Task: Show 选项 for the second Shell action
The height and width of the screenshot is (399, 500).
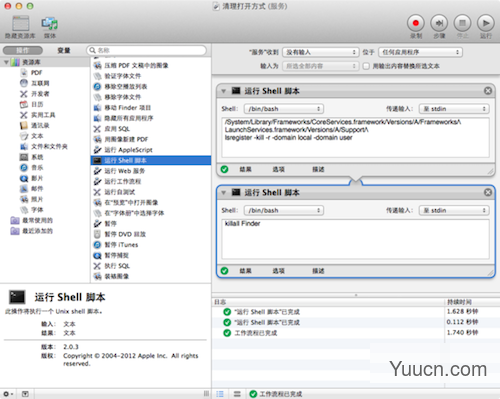Action: pyautogui.click(x=279, y=271)
